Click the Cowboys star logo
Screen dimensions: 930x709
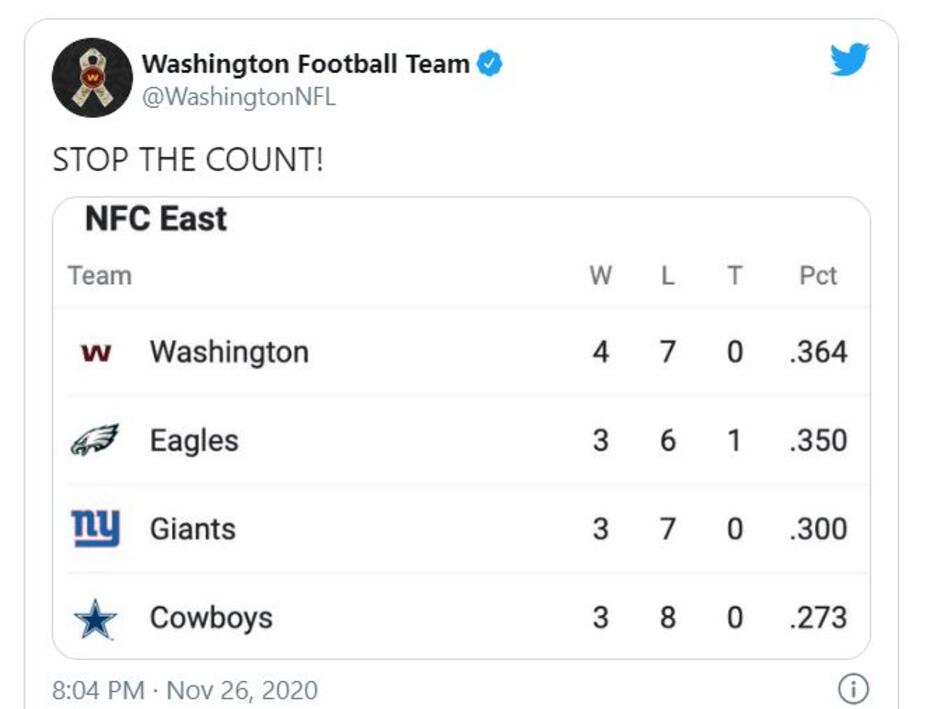[x=95, y=619]
